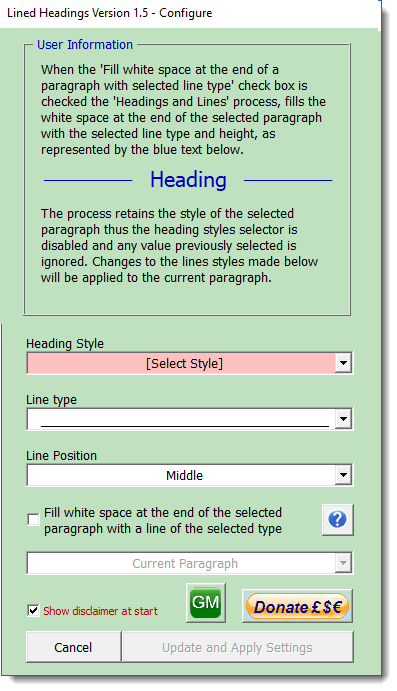Viewport: 397px width, 691px height.
Task: Click the Fill white space option text
Action: coord(163,520)
